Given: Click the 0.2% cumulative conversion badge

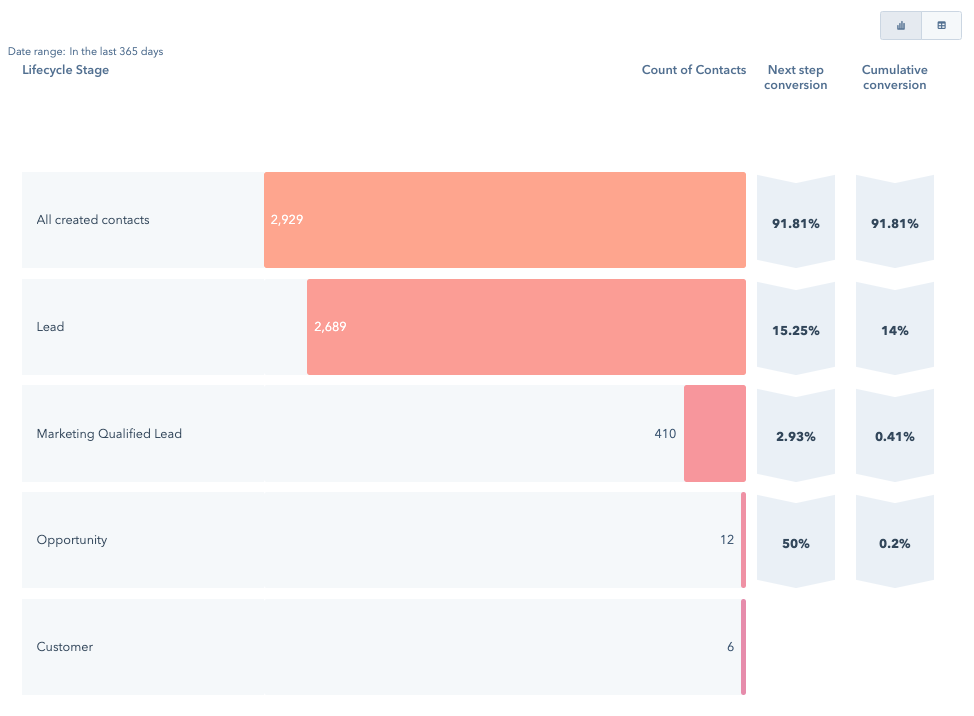Looking at the screenshot, I should click(x=894, y=542).
